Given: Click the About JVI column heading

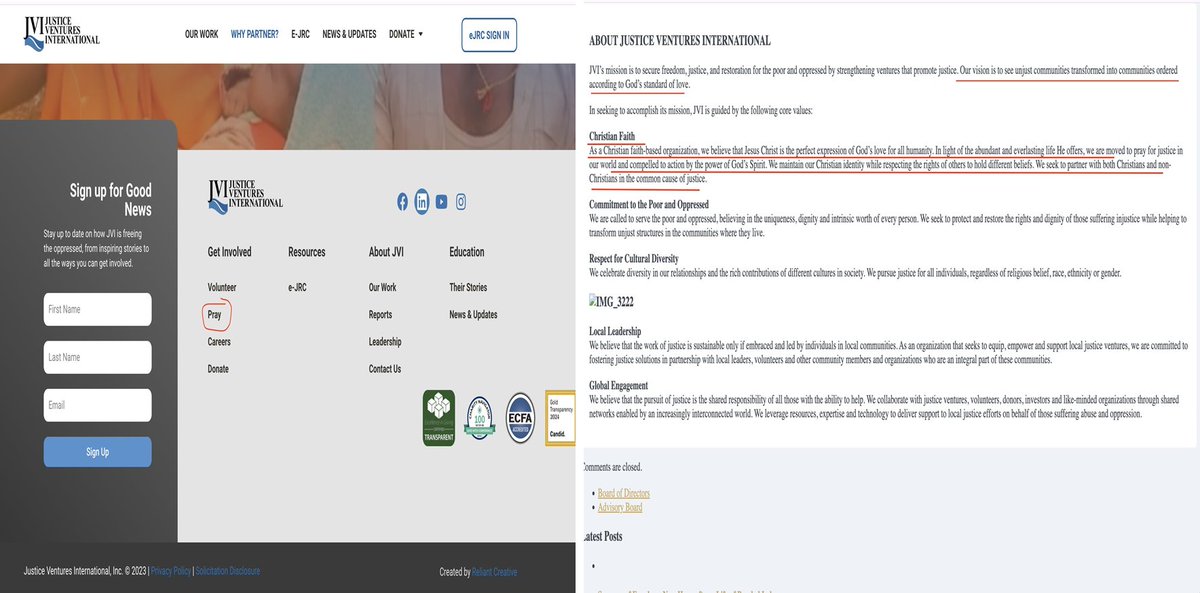Looking at the screenshot, I should click(x=388, y=252).
